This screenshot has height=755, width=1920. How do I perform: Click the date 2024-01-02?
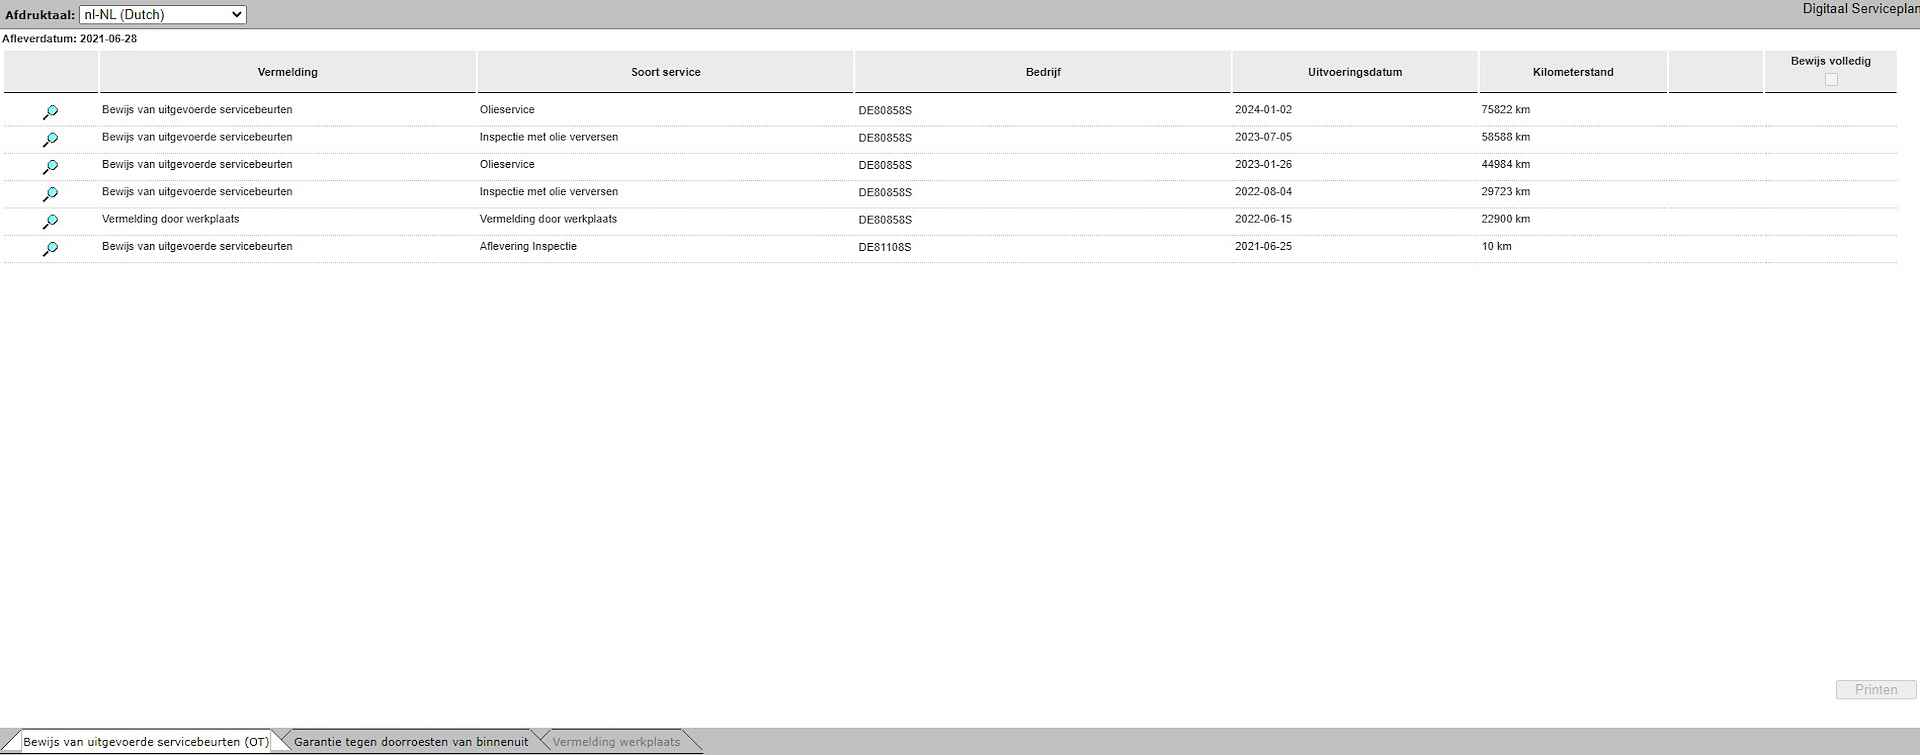[1263, 110]
